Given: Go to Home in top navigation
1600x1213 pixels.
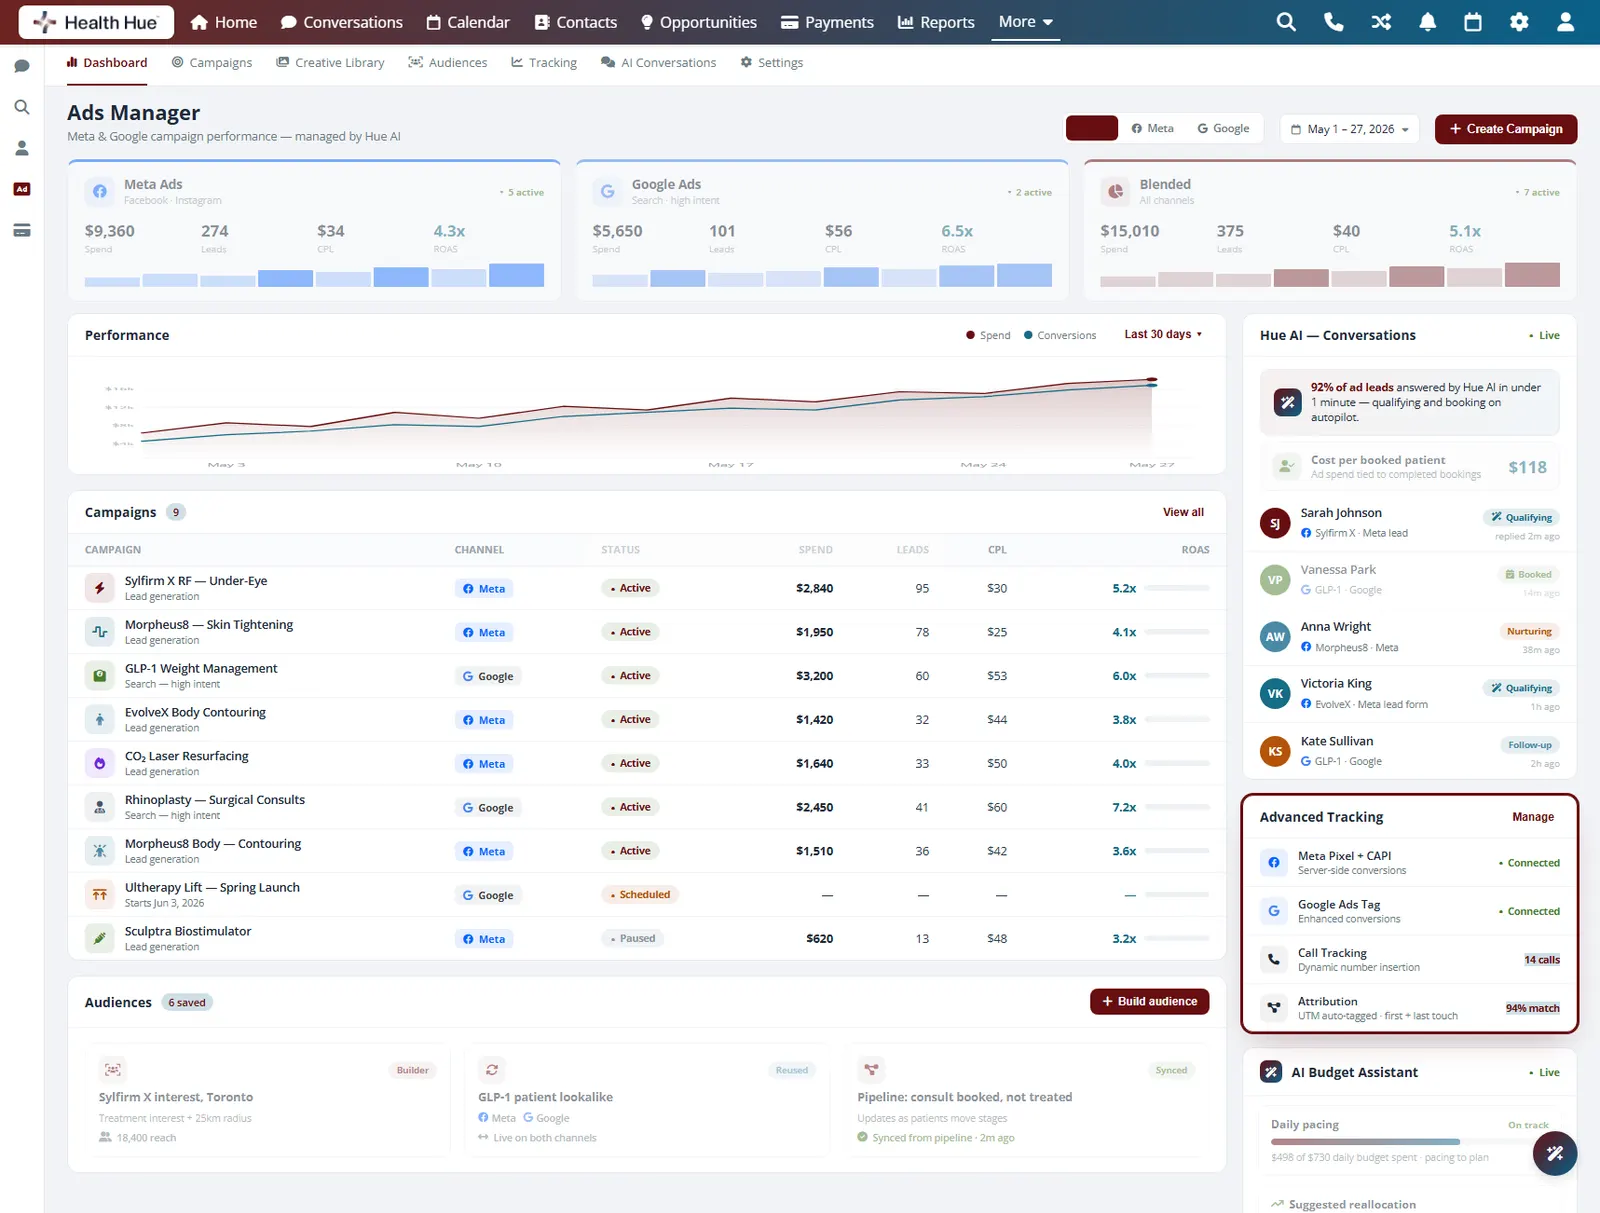Looking at the screenshot, I should [x=224, y=22].
